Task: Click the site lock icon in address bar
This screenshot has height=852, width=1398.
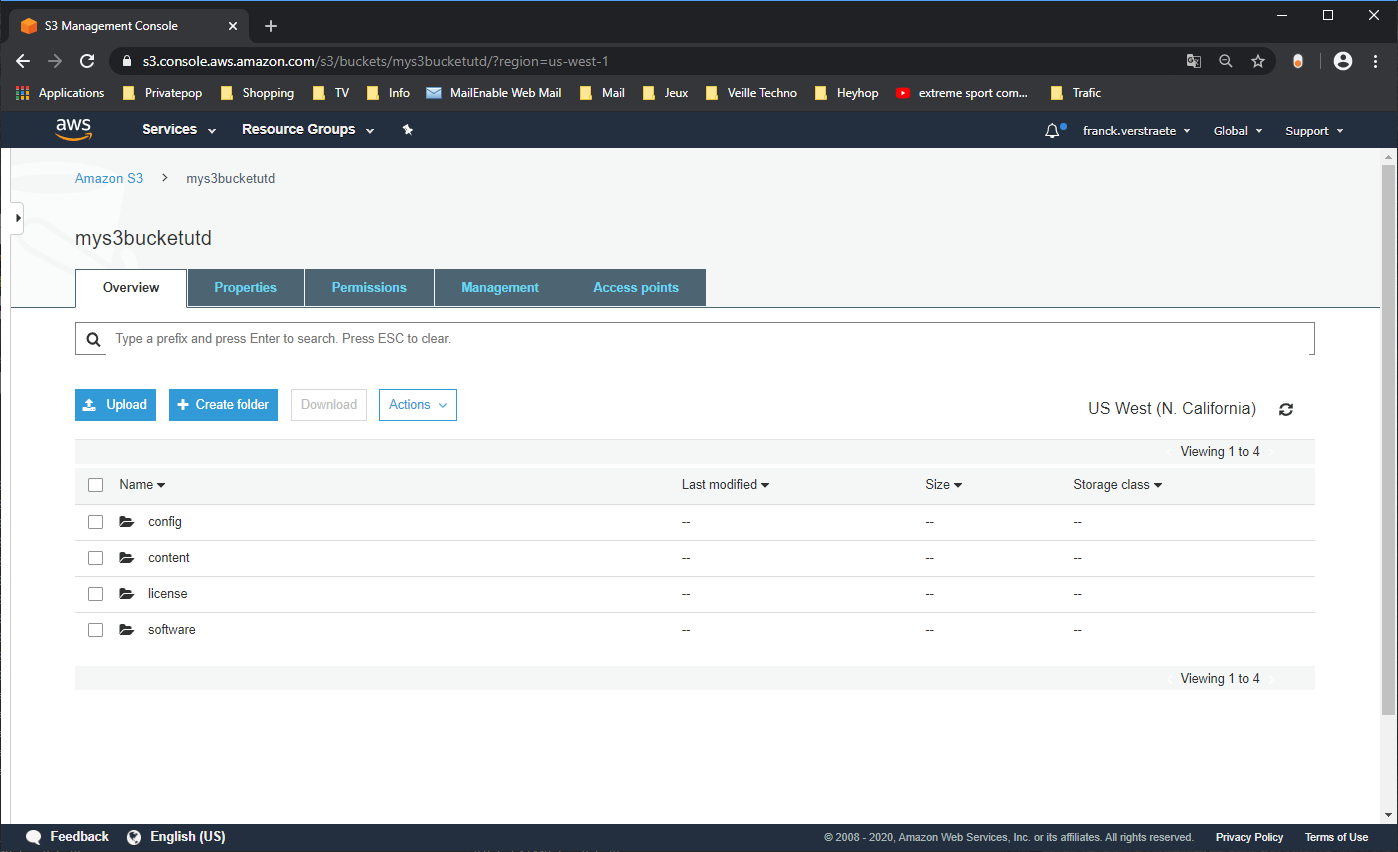Action: 126,61
